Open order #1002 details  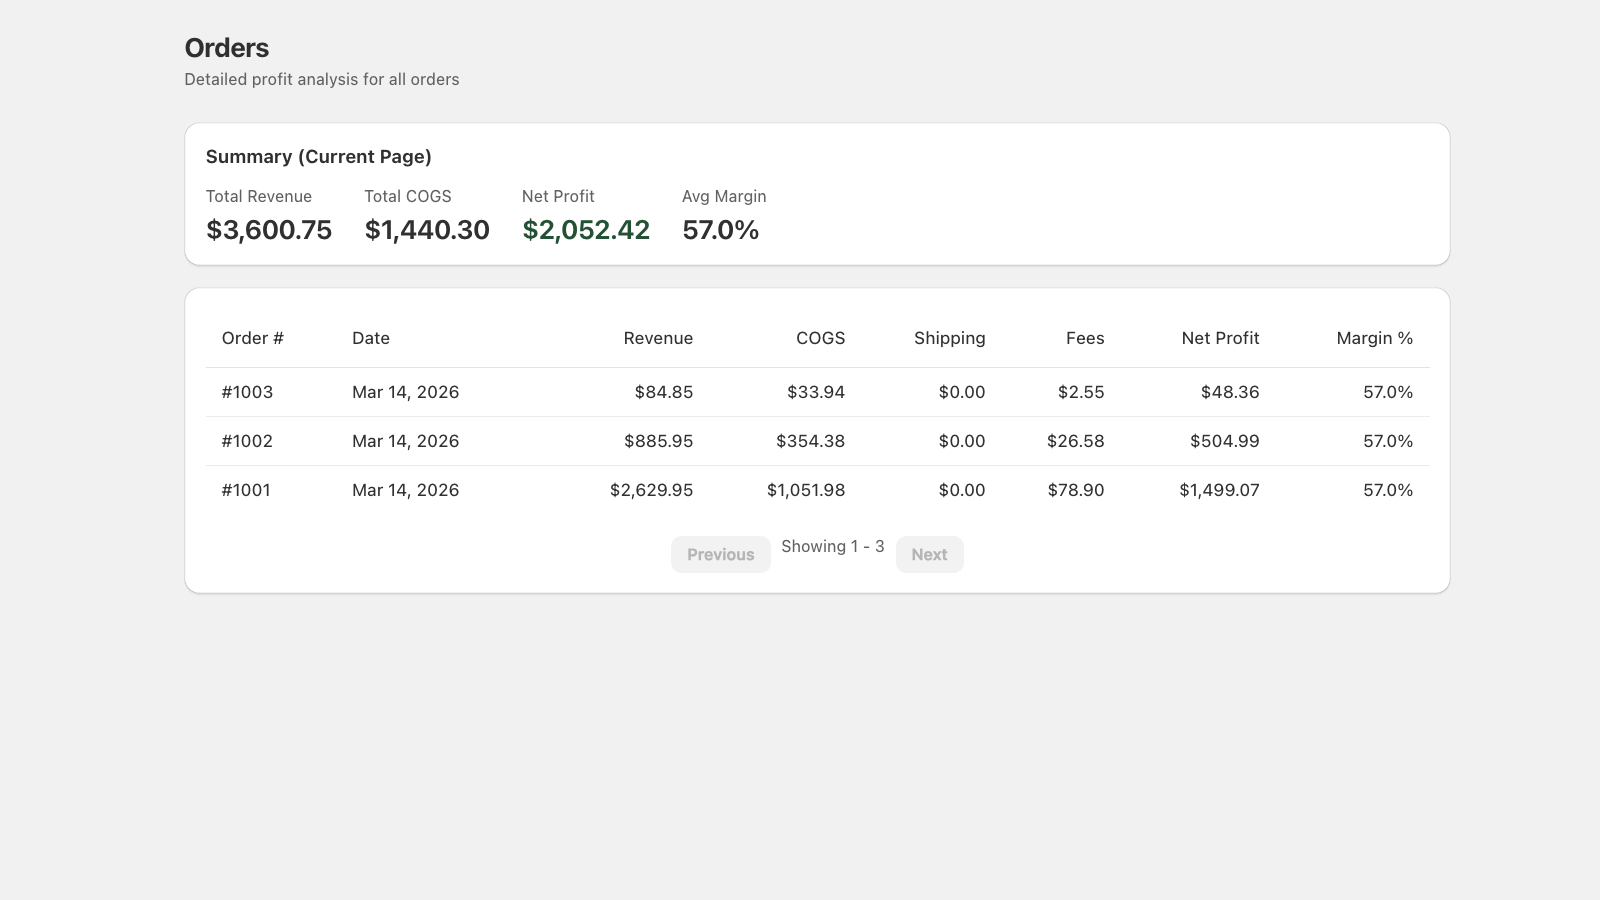pyautogui.click(x=246, y=441)
